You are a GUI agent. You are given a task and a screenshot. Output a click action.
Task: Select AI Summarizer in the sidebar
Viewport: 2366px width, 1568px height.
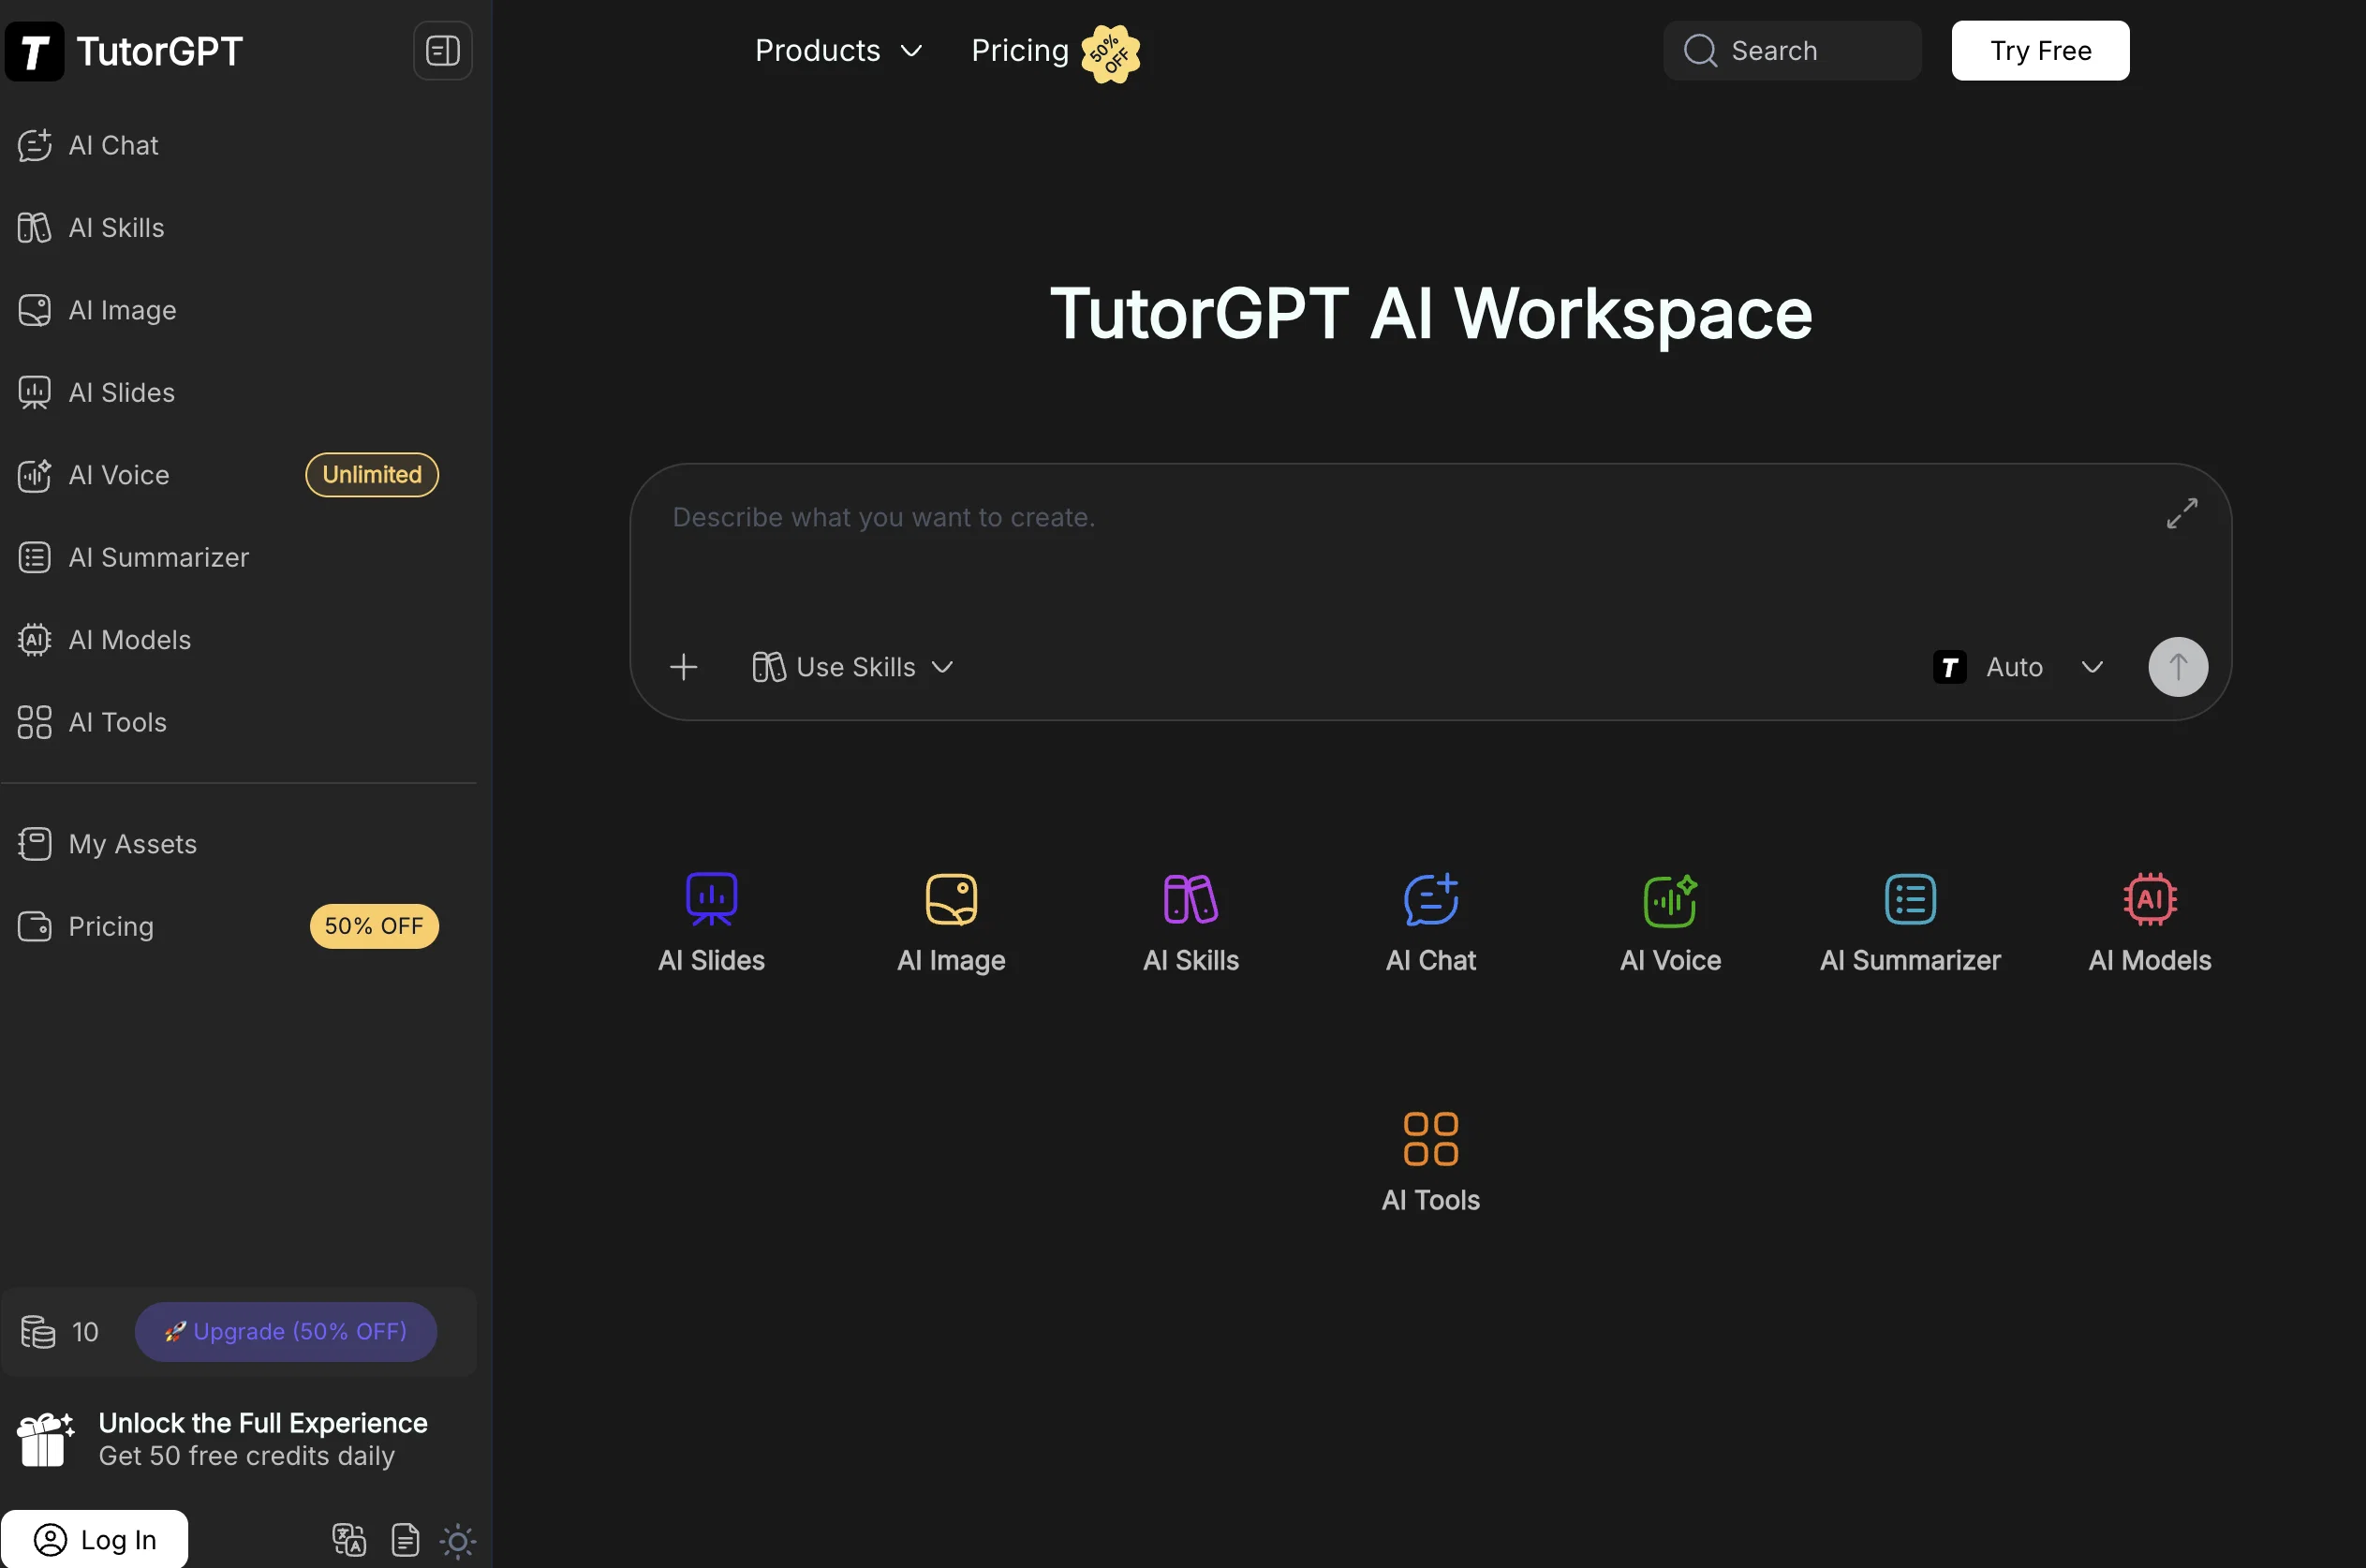tap(238, 558)
